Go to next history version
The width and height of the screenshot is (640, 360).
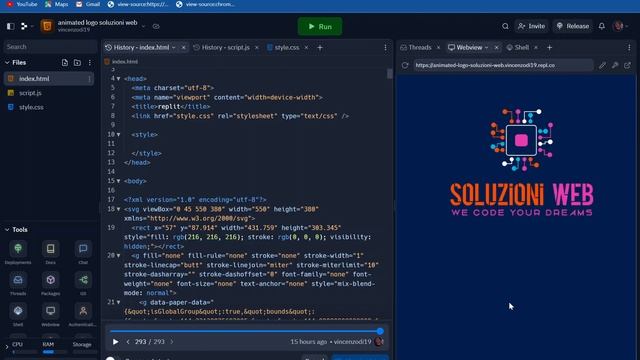pos(172,342)
